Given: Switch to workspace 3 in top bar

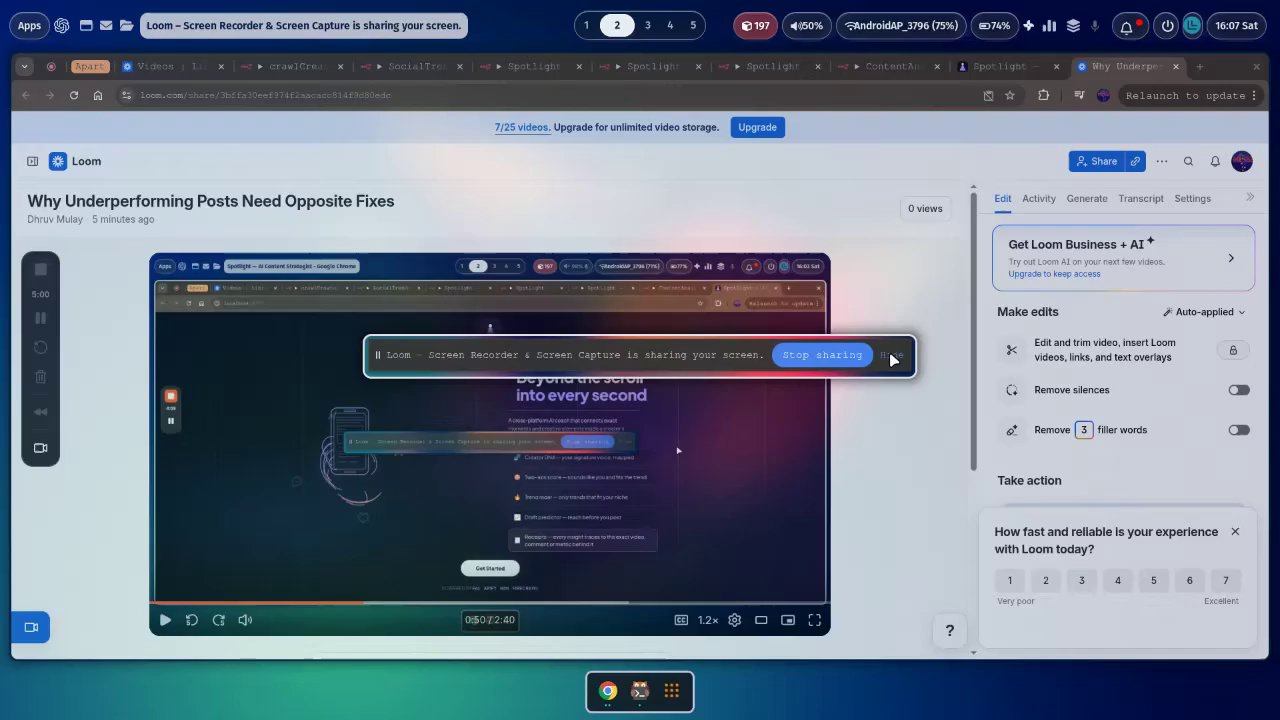Looking at the screenshot, I should pos(647,25).
